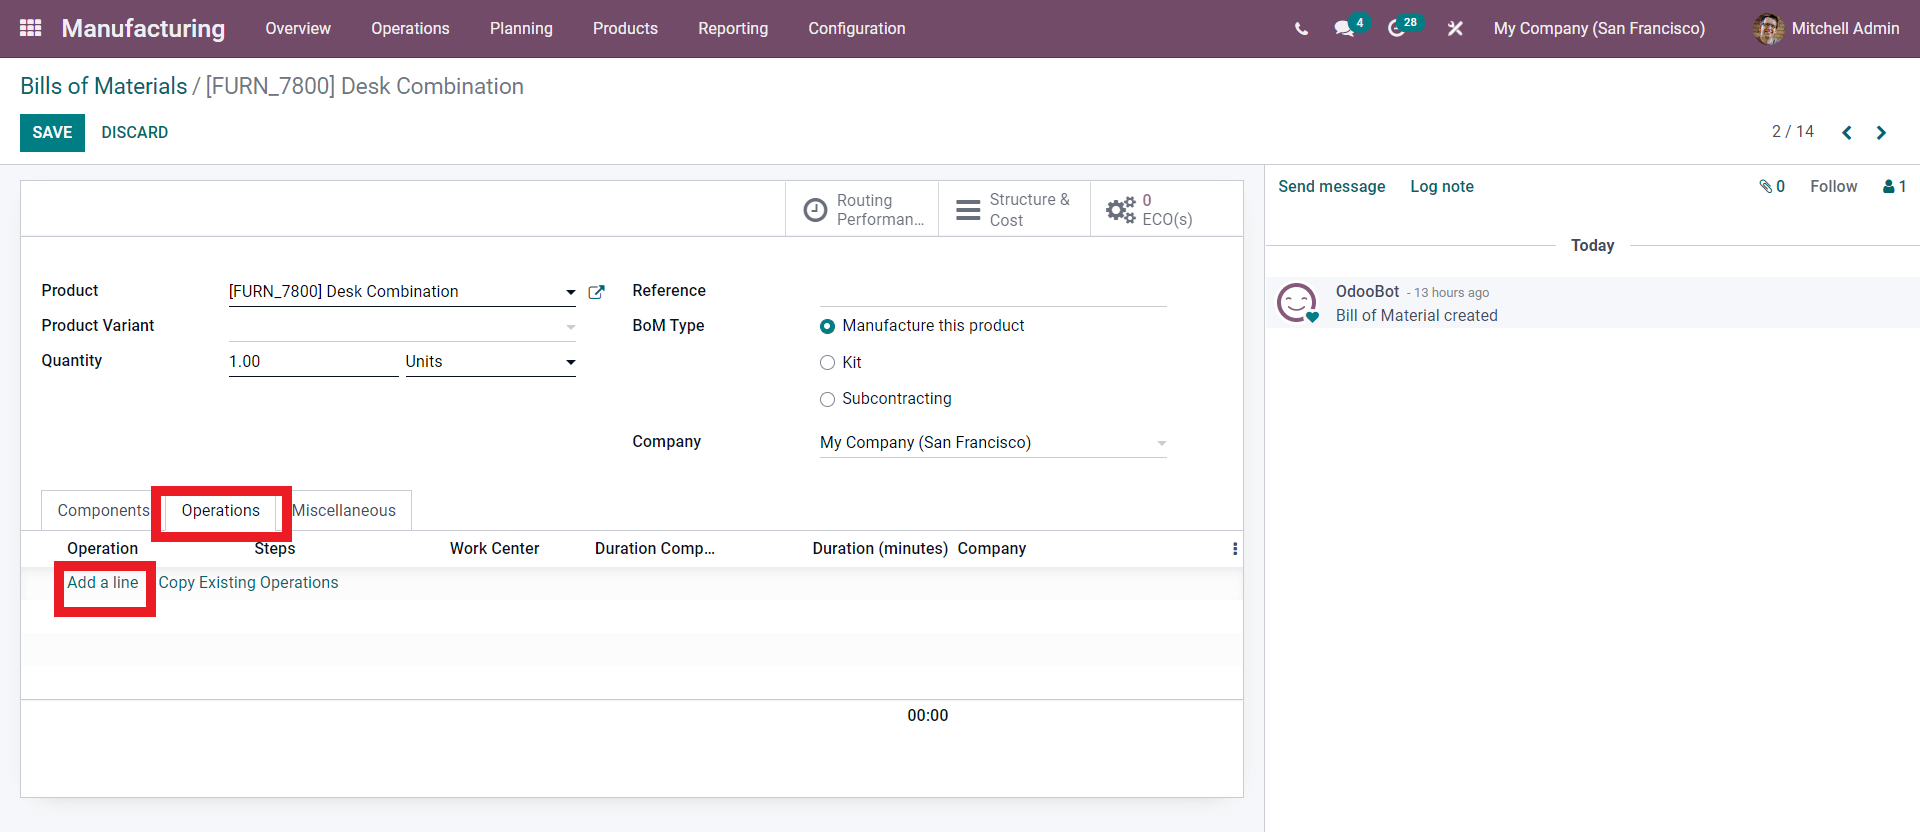Open Routing Performance clock button
Image resolution: width=1920 pixels, height=832 pixels.
tap(862, 209)
